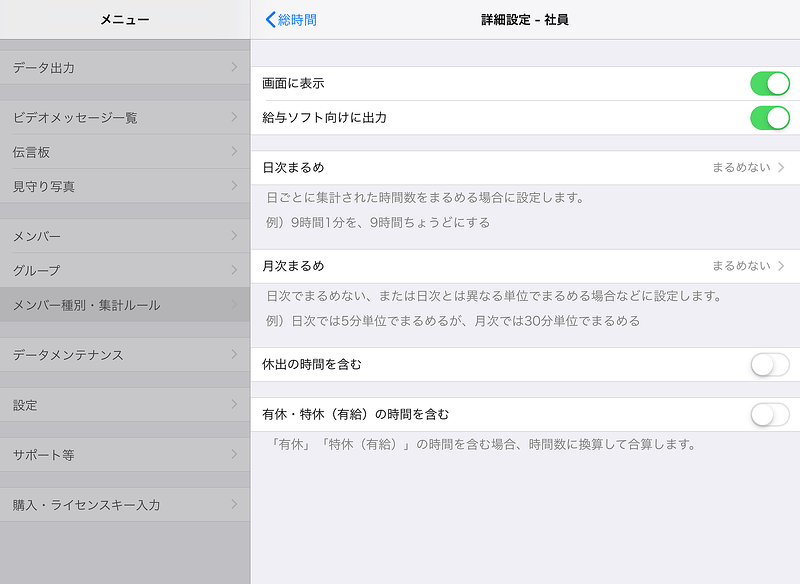Image resolution: width=800 pixels, height=584 pixels.
Task: Click chevron on 購入・ライセンスキー入力 row
Action: [234, 505]
